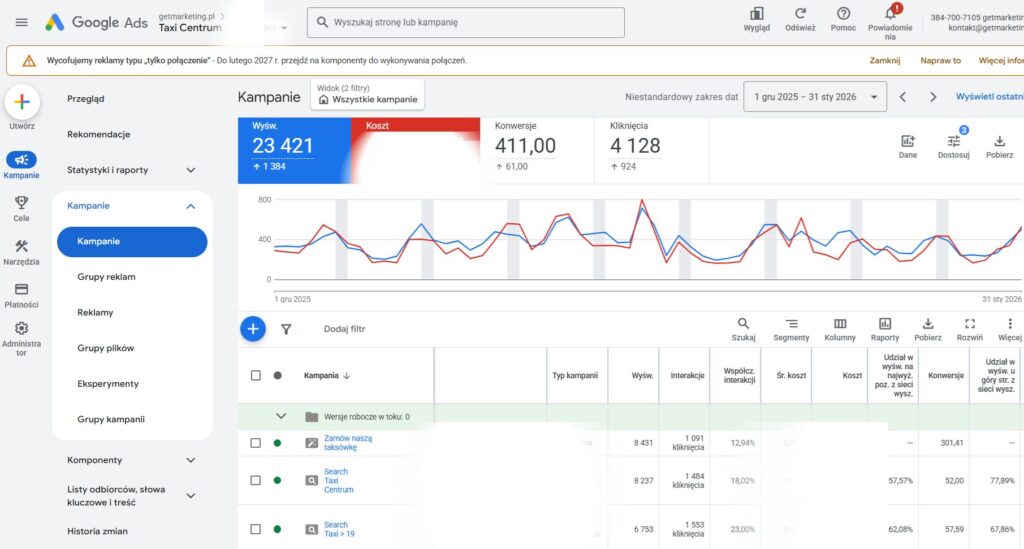Select checkbox for Search Taxi Centrum campaign

click(256, 480)
